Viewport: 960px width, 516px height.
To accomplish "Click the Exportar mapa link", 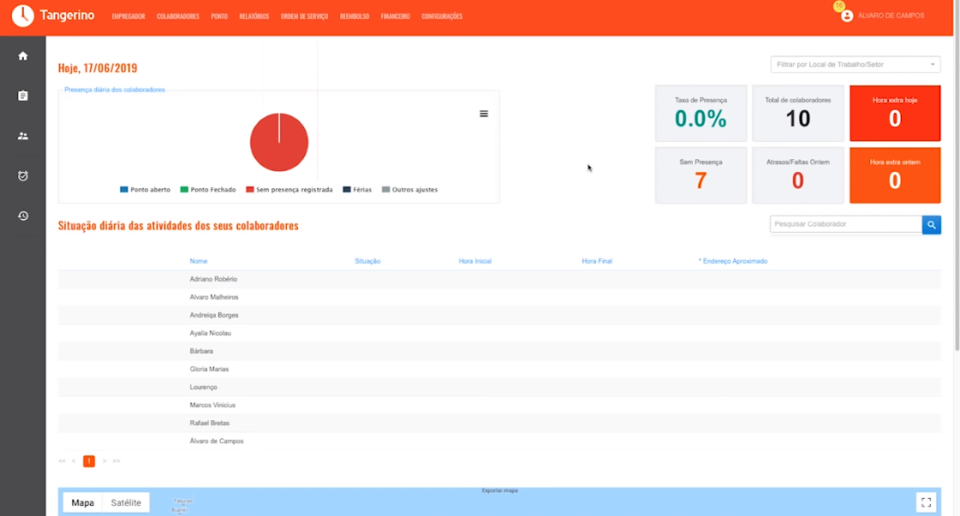I will [x=500, y=490].
